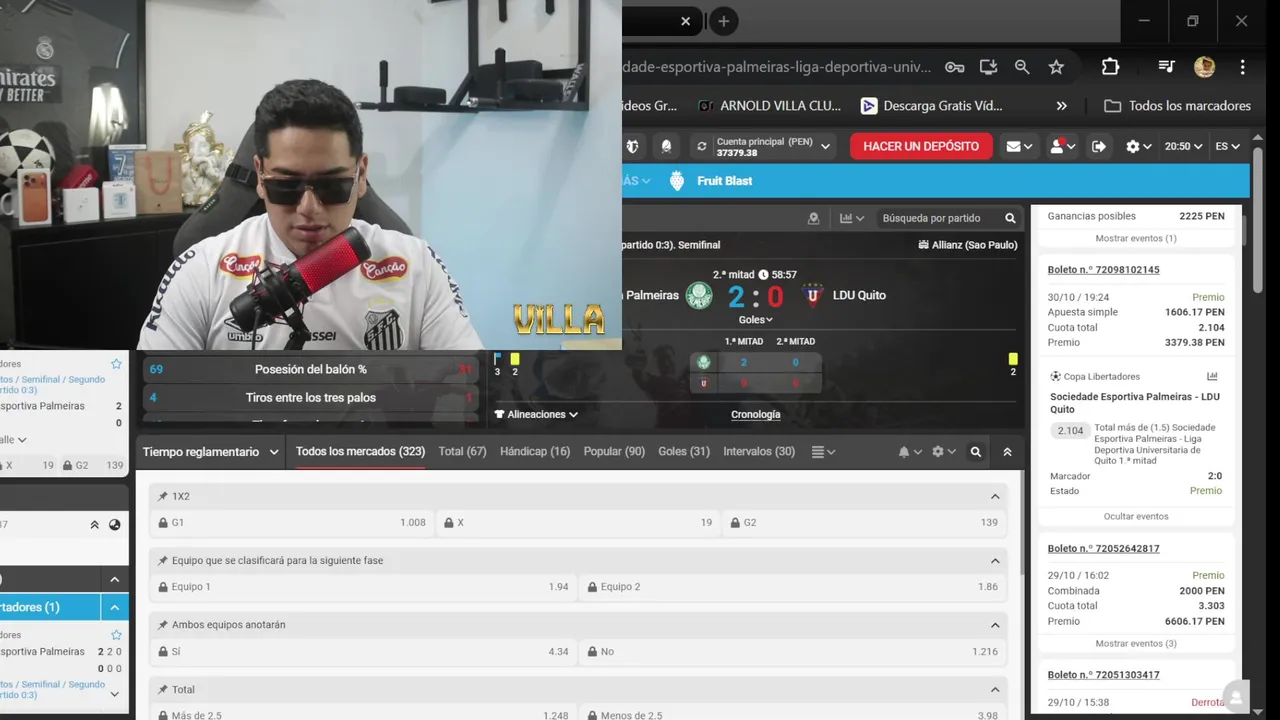This screenshot has height=720, width=1280.
Task: Refresh the Cuenta principal balance
Action: [702, 146]
